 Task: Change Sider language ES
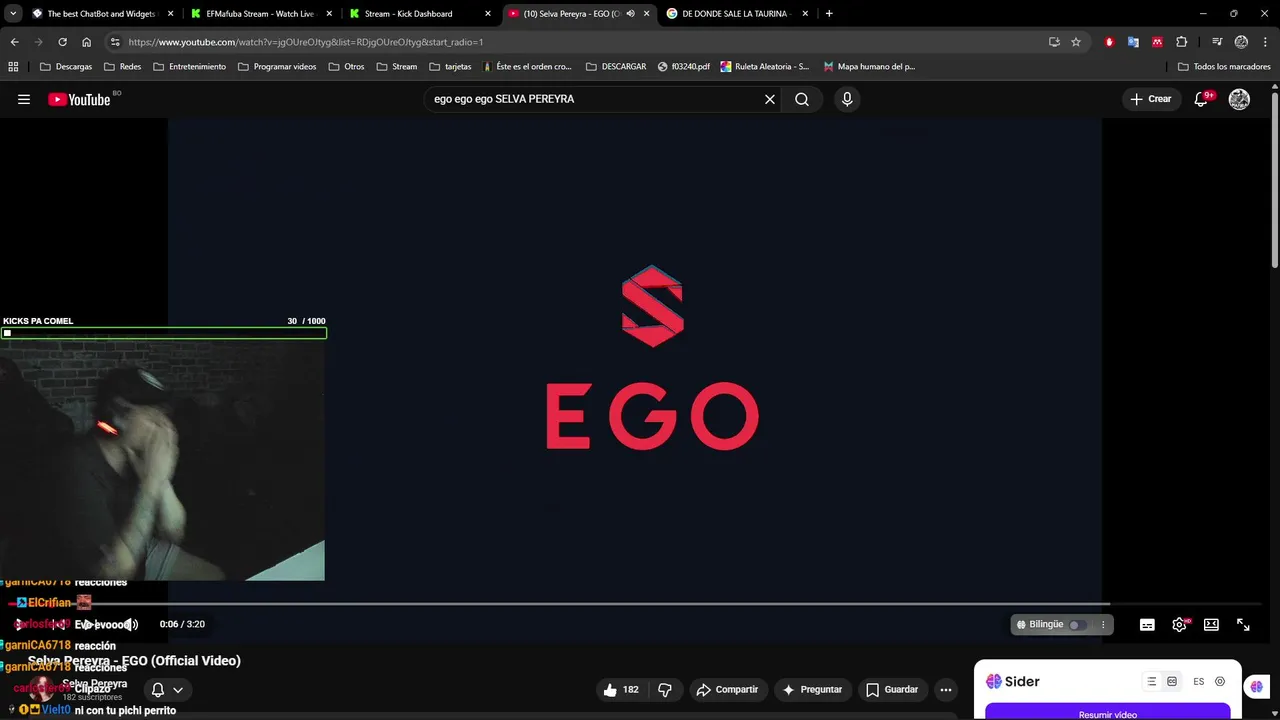[x=1198, y=681]
